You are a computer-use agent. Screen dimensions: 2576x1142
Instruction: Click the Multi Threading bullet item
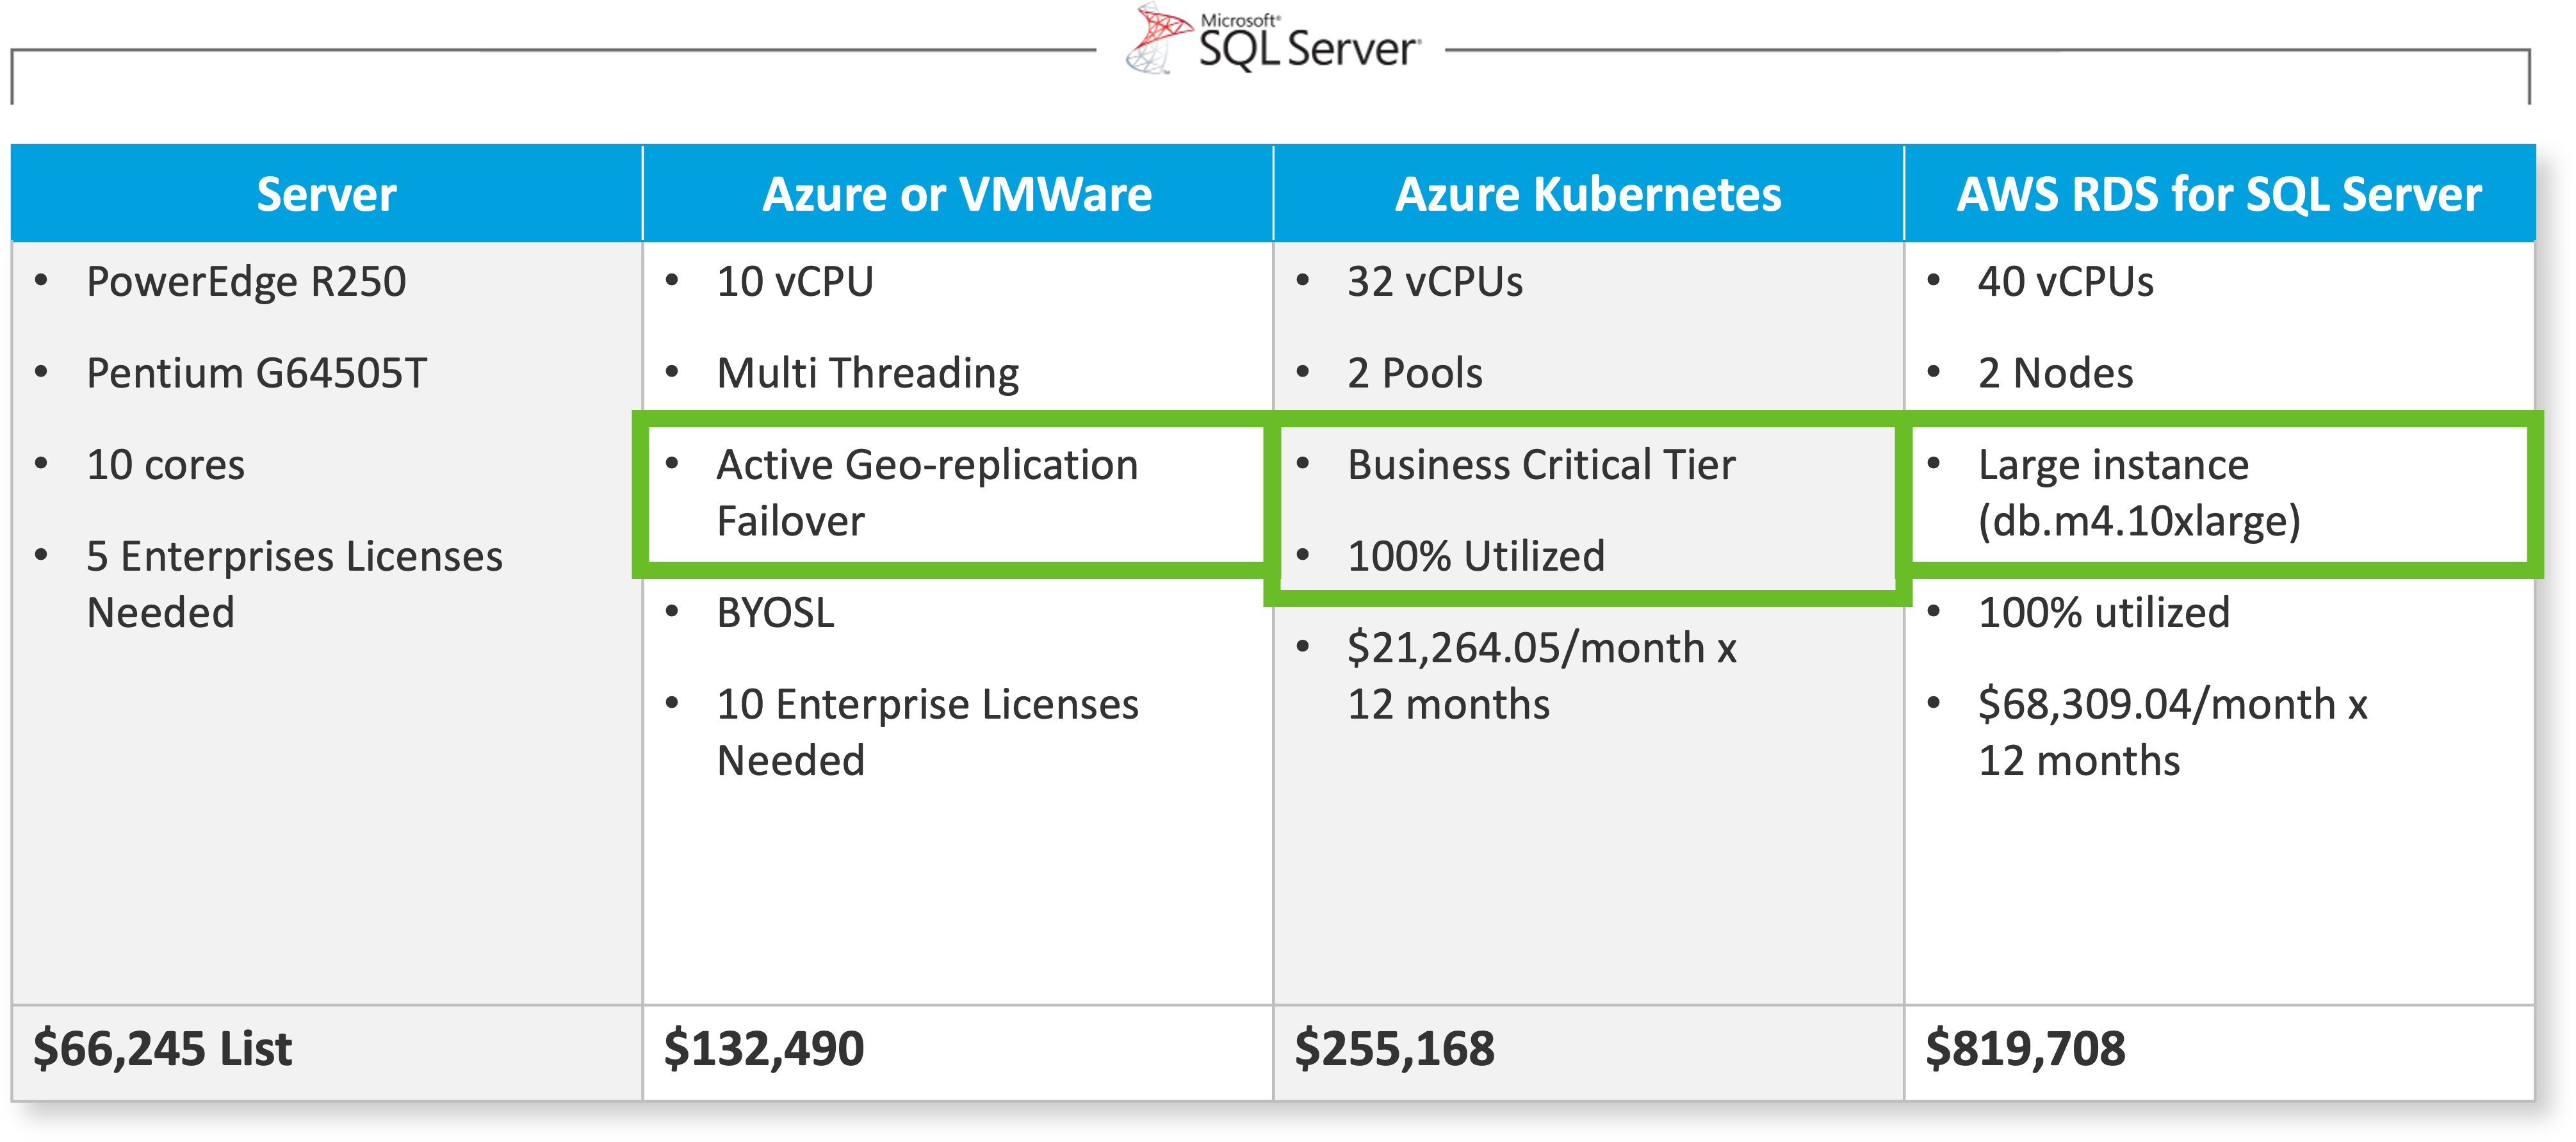(867, 373)
